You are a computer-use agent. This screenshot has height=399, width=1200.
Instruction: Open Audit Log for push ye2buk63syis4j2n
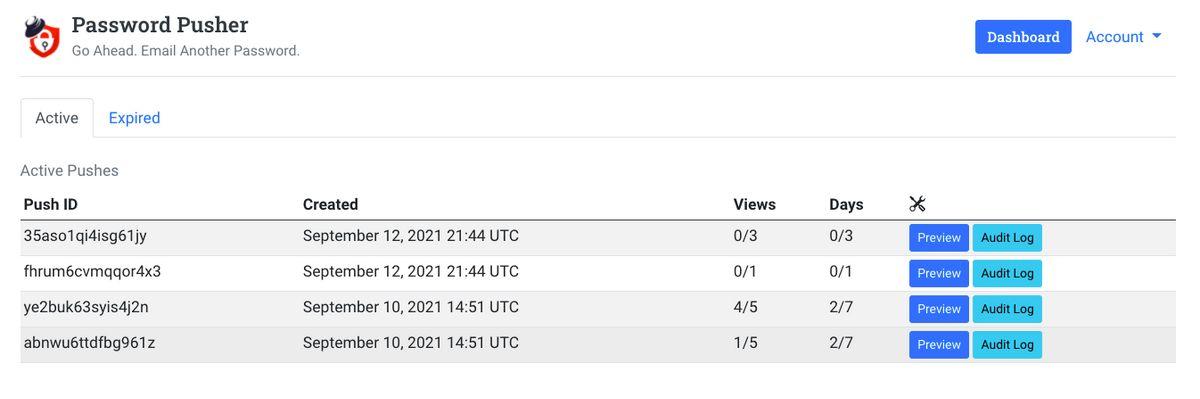click(x=1007, y=309)
